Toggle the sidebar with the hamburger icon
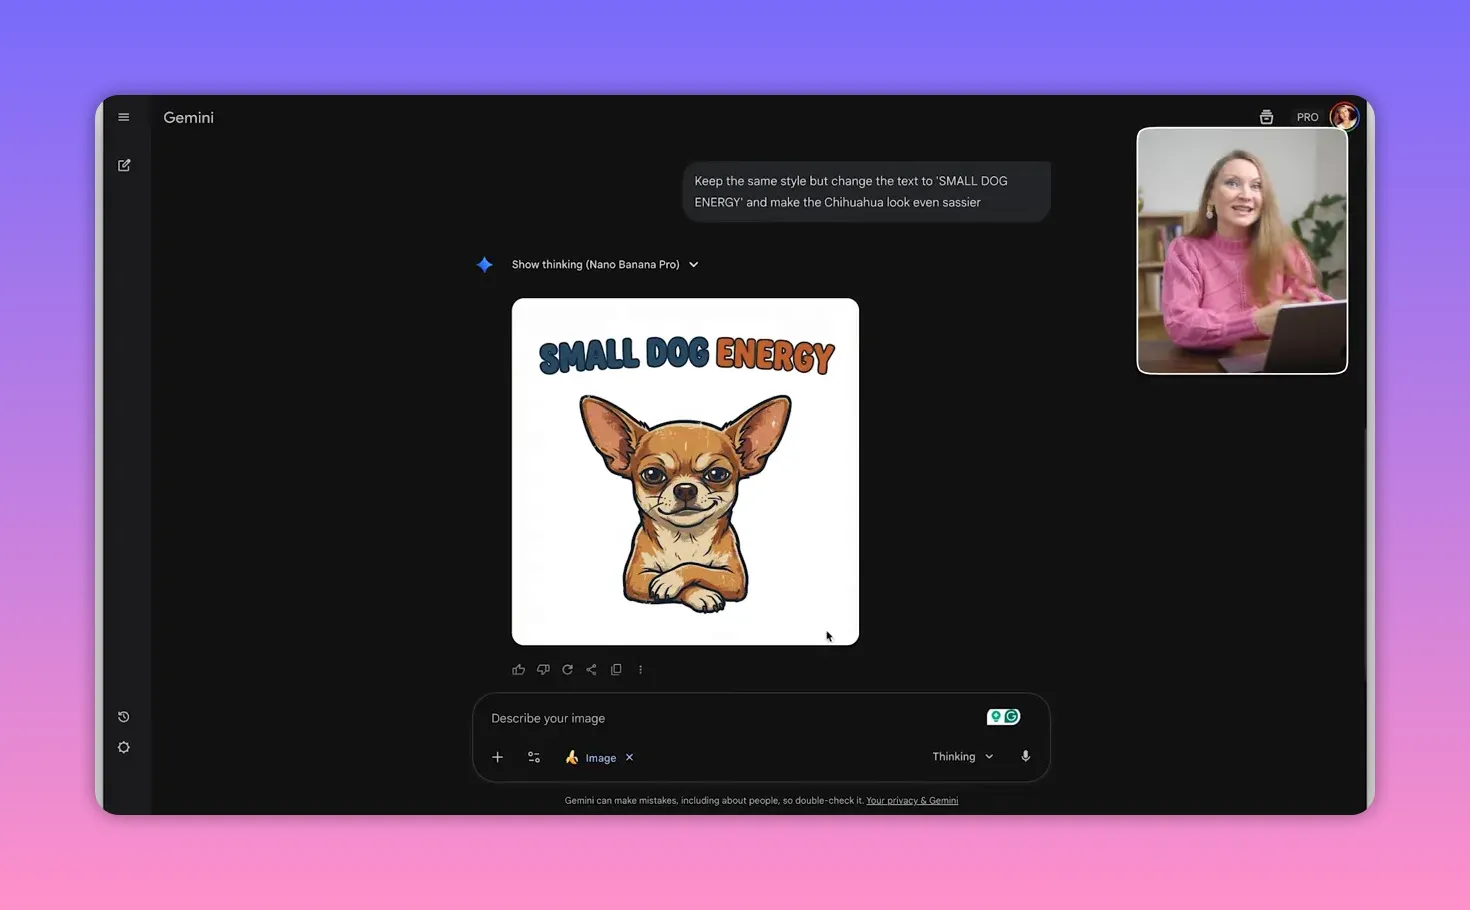 123,116
